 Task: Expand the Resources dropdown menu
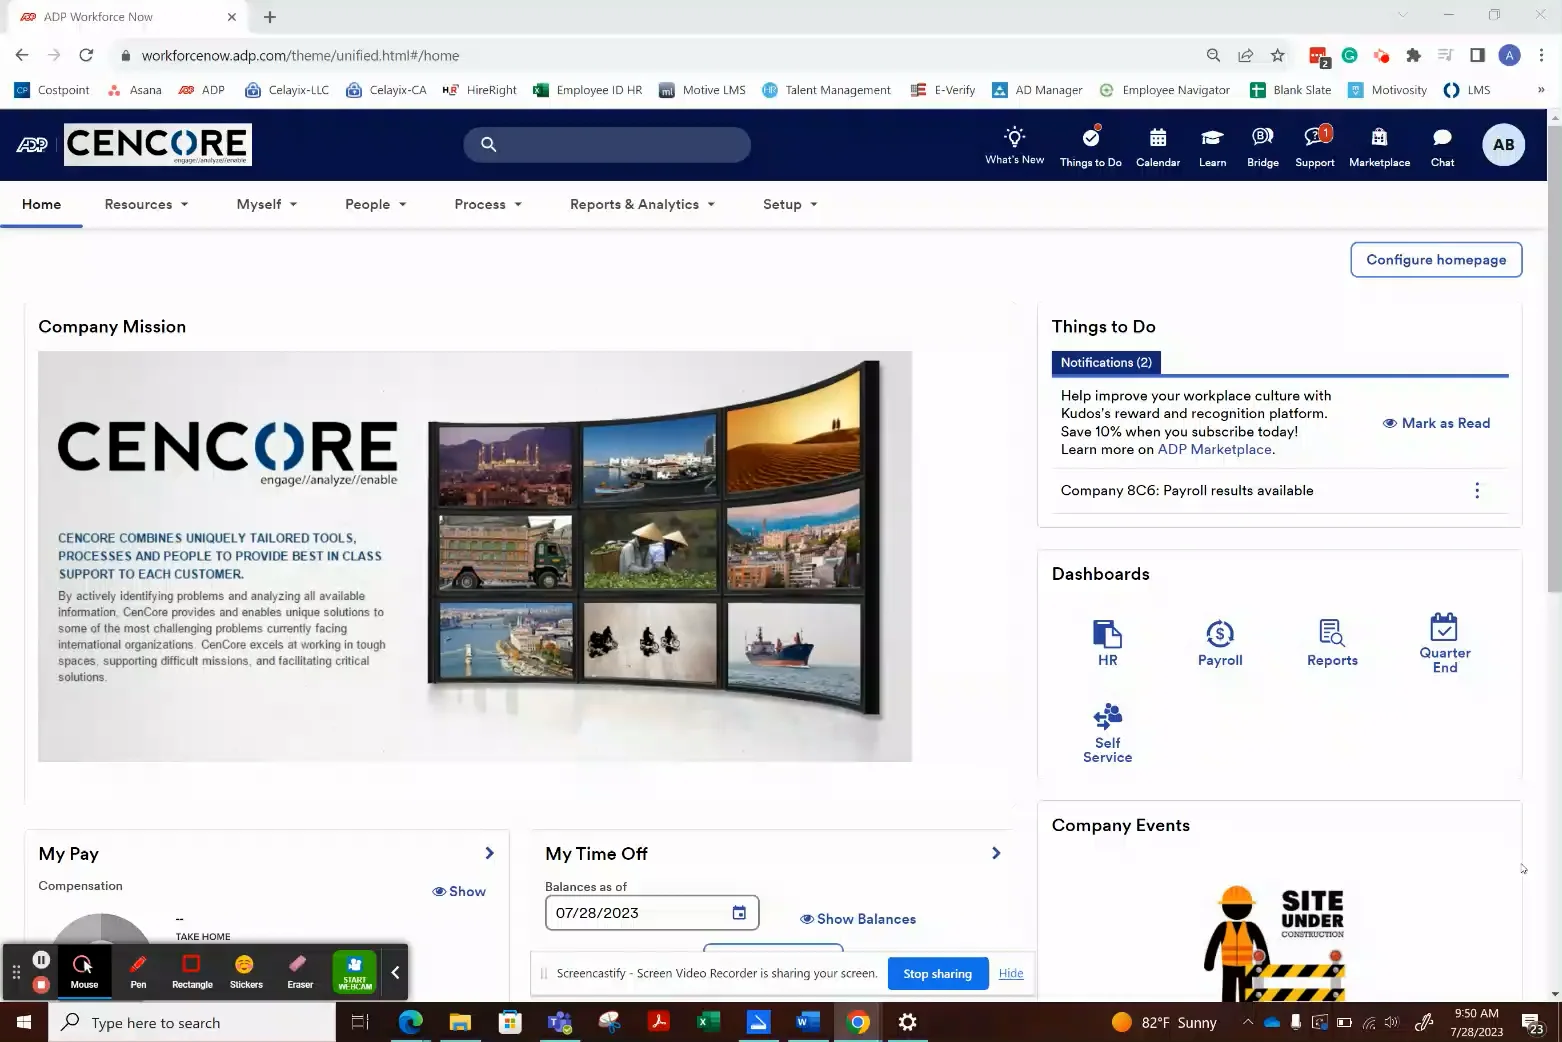pos(146,204)
